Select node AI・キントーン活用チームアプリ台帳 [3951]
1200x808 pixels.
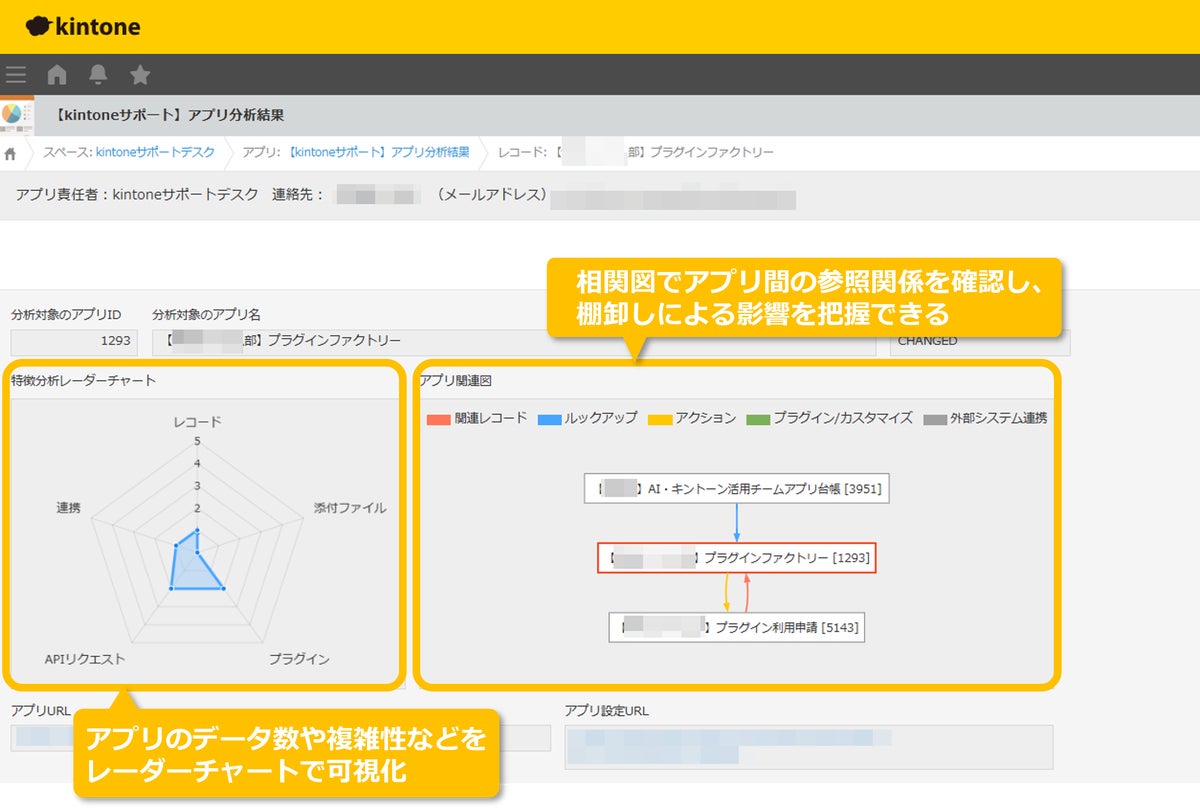click(x=737, y=488)
